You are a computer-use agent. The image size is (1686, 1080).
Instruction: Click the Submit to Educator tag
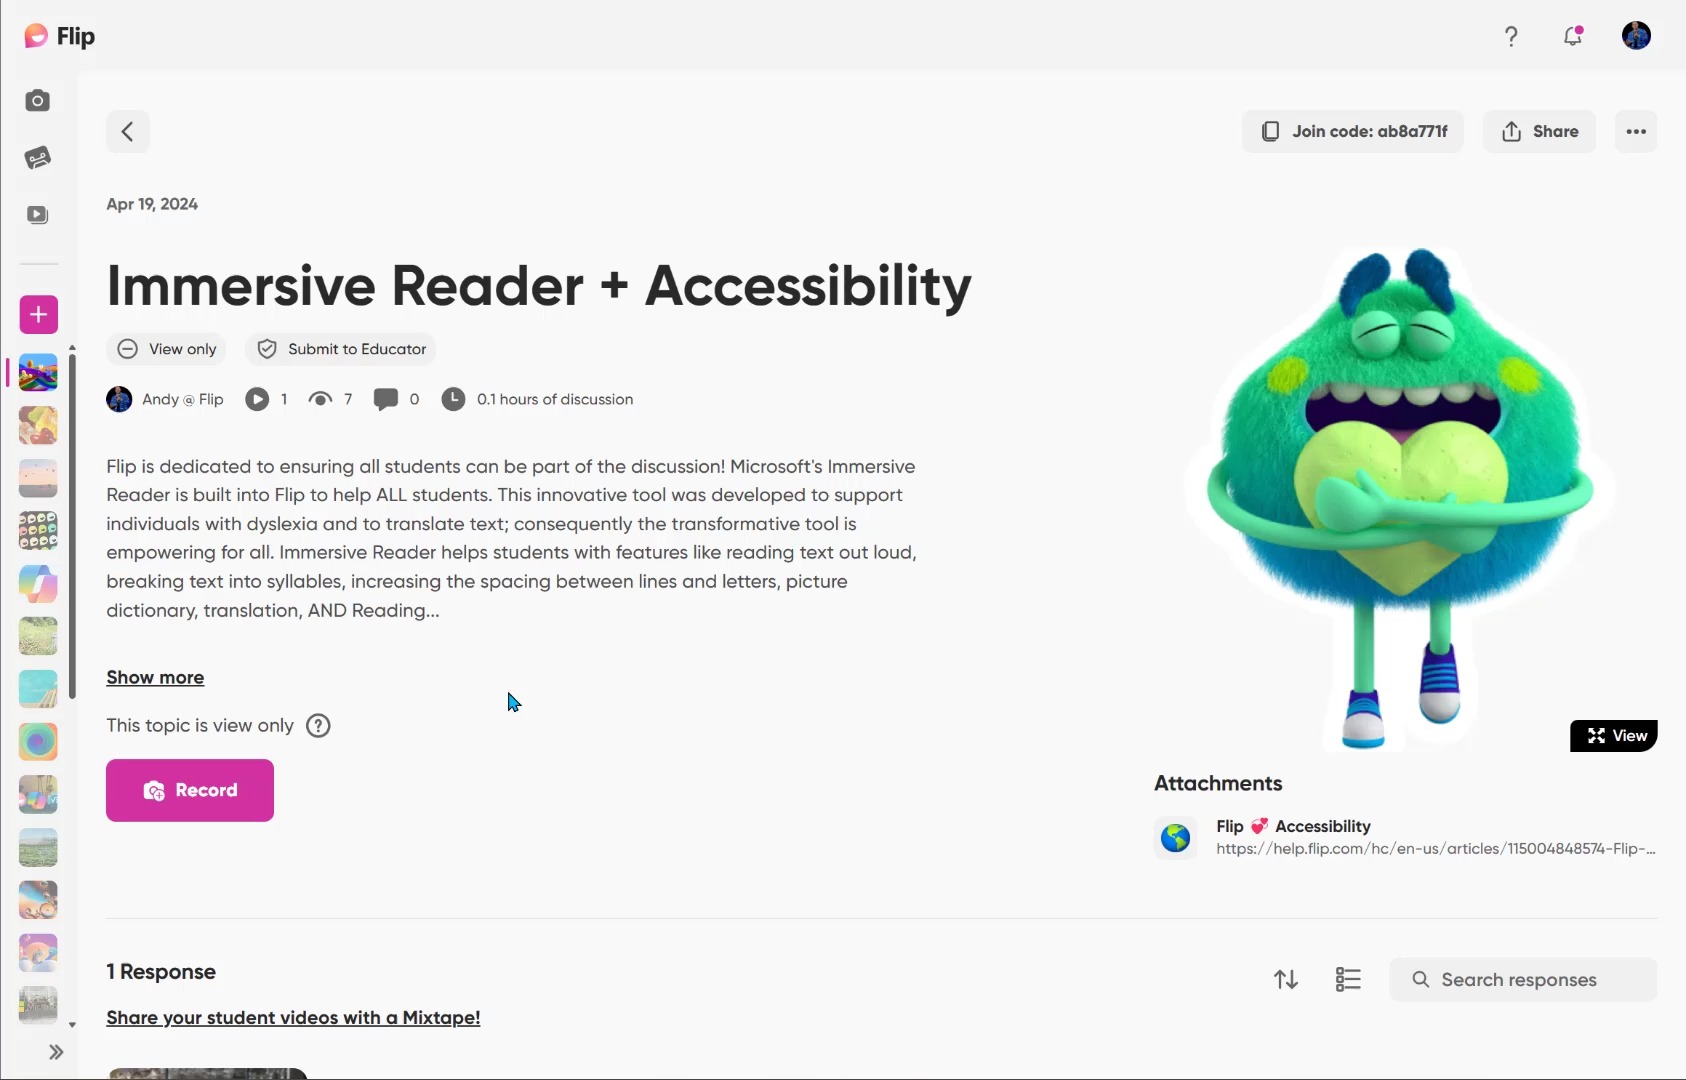pyautogui.click(x=340, y=349)
